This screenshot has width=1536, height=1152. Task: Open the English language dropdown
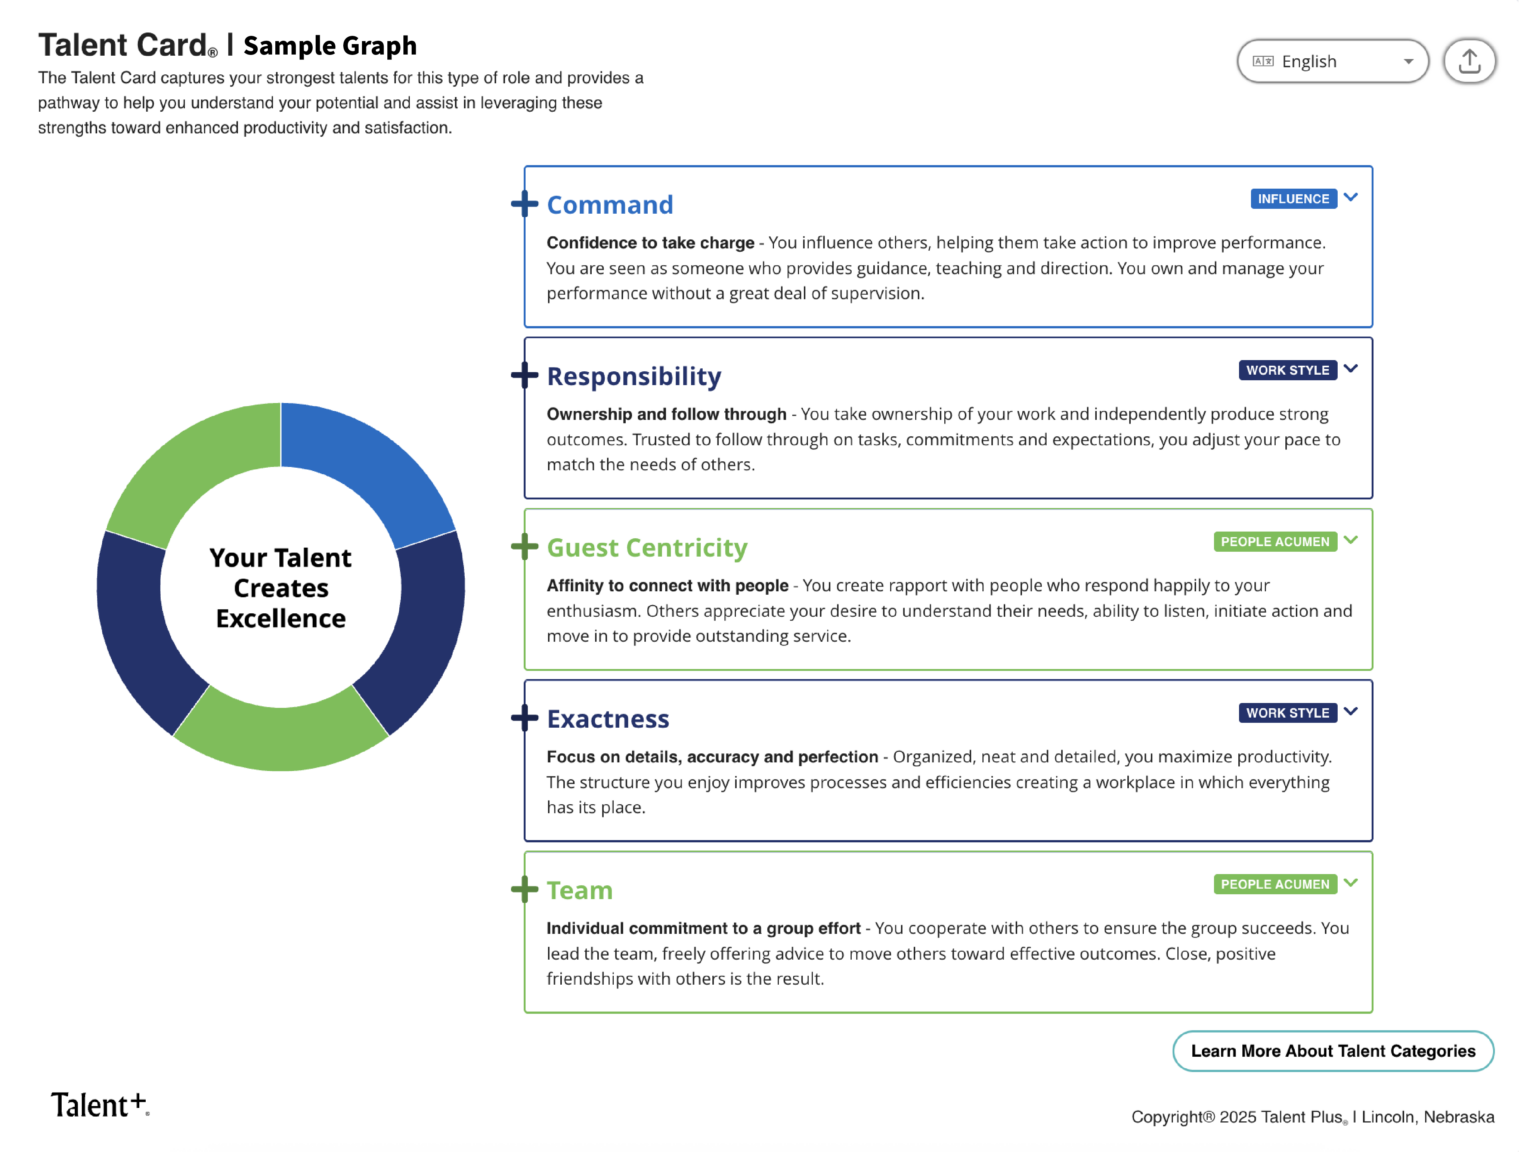tap(1332, 61)
